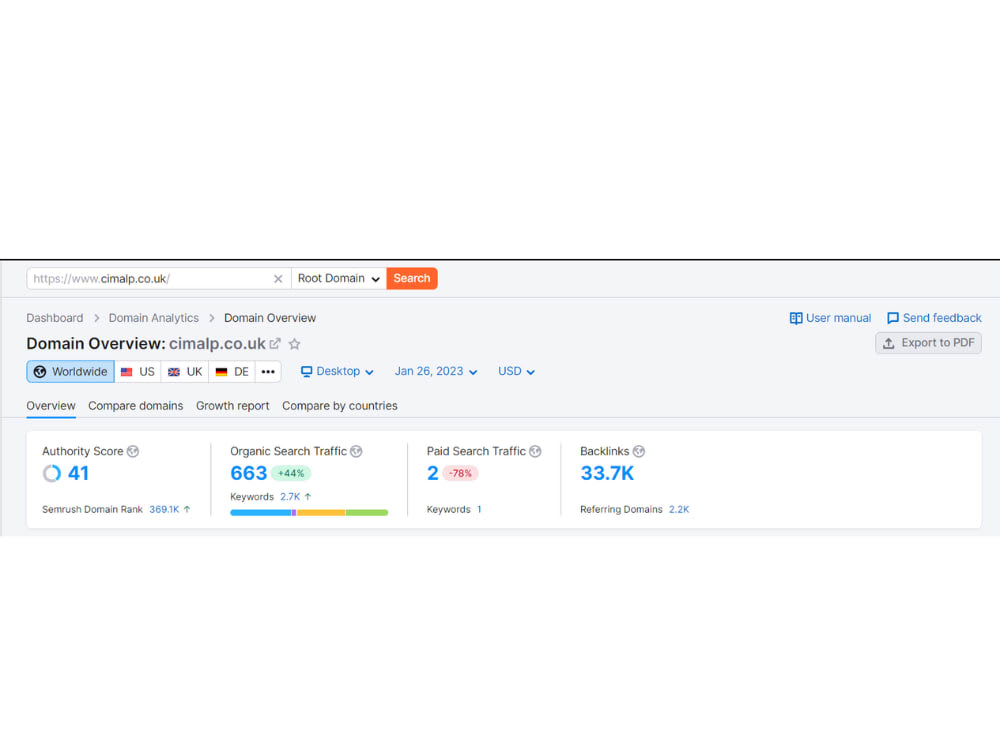
Task: Click the Authority Score ring indicator
Action: (x=52, y=473)
